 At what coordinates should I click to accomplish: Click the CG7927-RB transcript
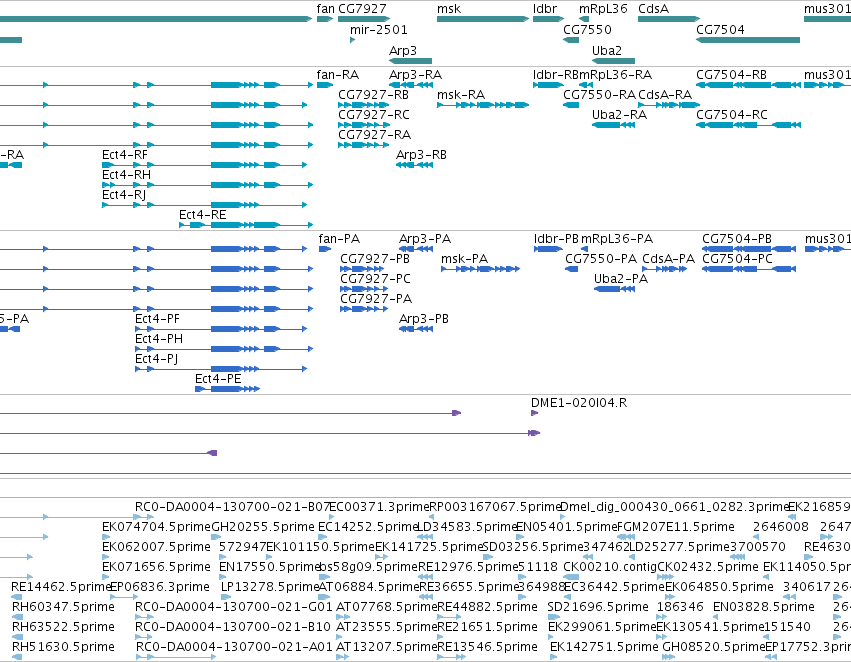(x=364, y=105)
